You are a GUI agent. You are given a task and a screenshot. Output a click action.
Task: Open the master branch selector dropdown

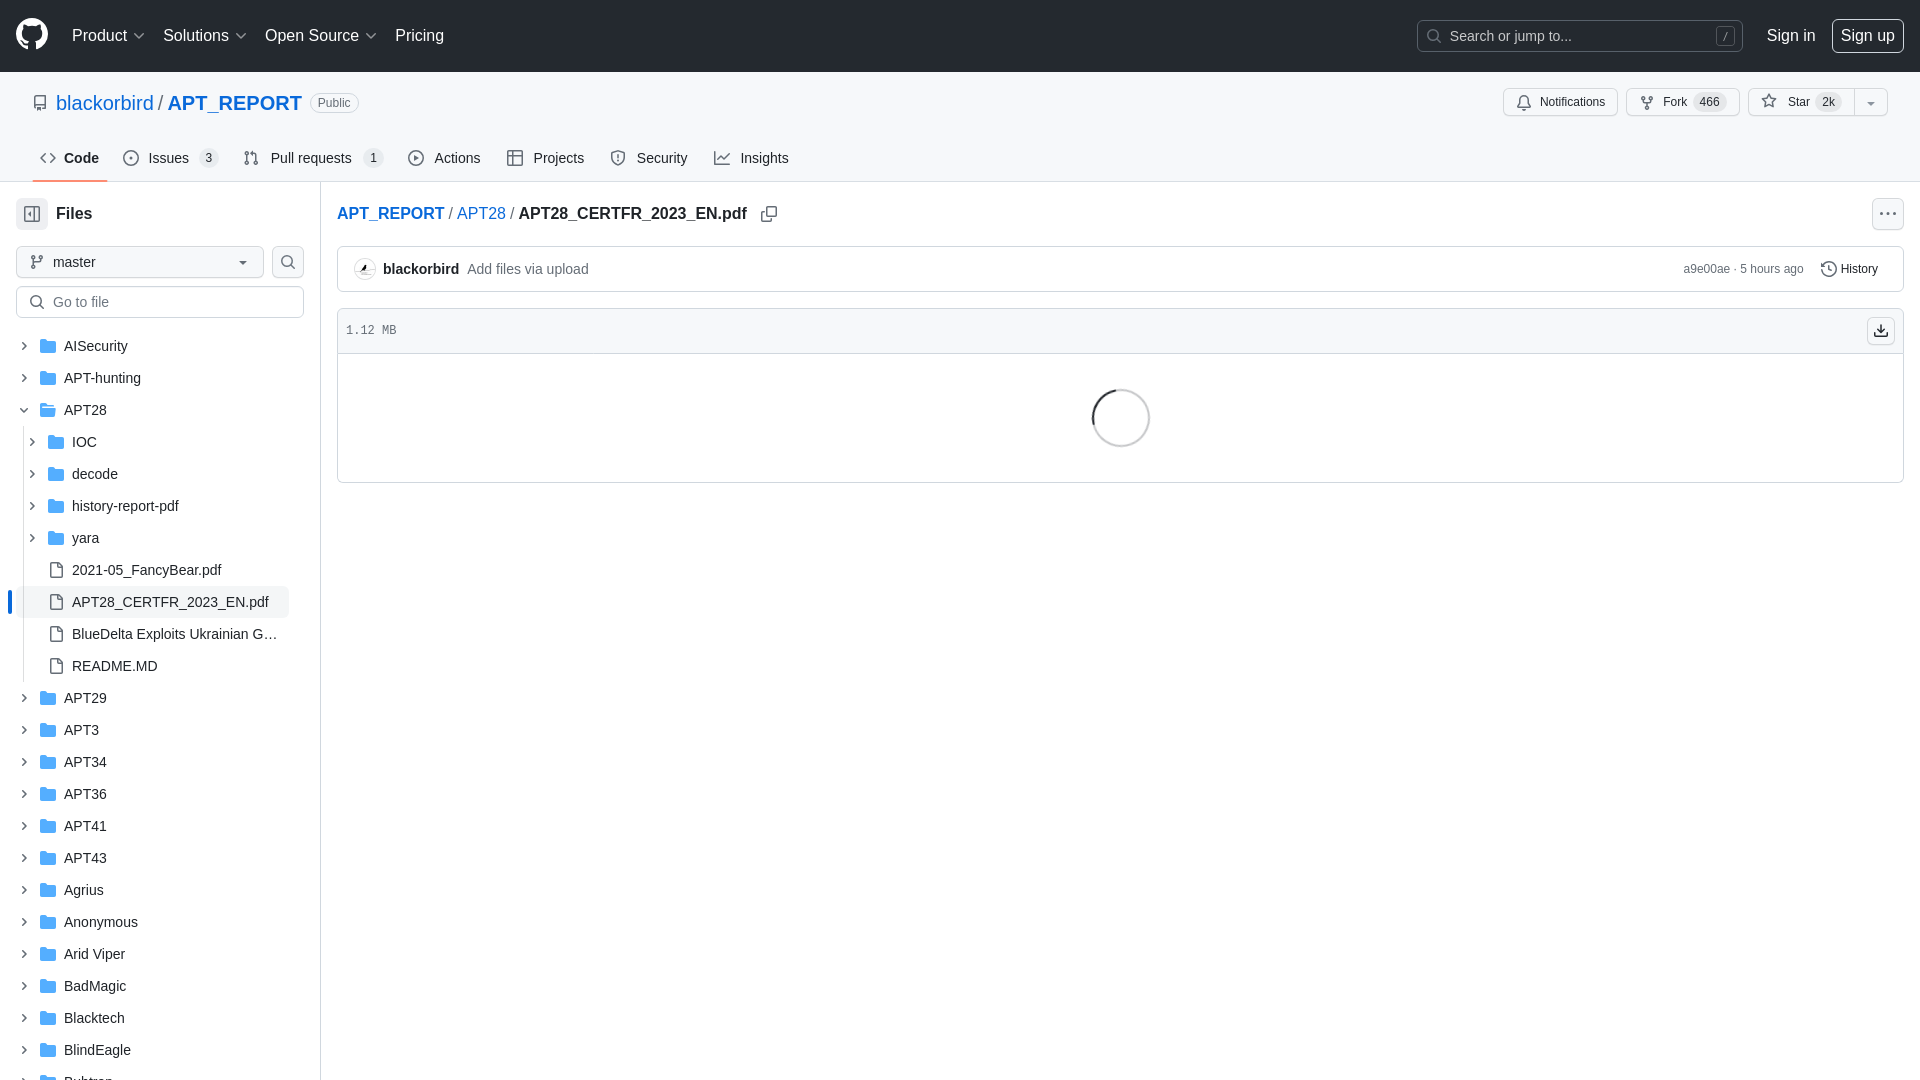pos(140,262)
